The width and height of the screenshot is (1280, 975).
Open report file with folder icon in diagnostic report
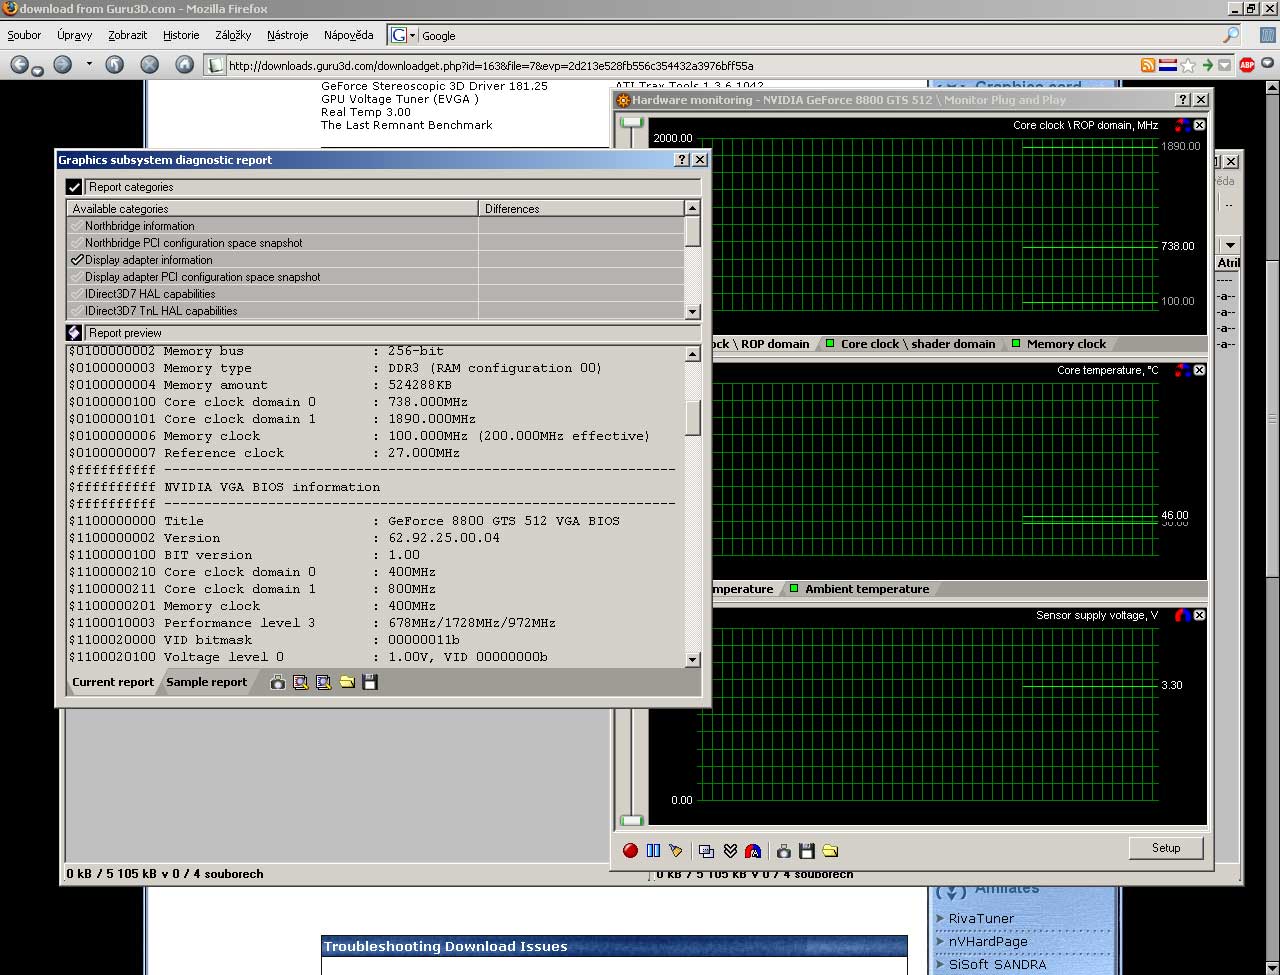[x=347, y=682]
